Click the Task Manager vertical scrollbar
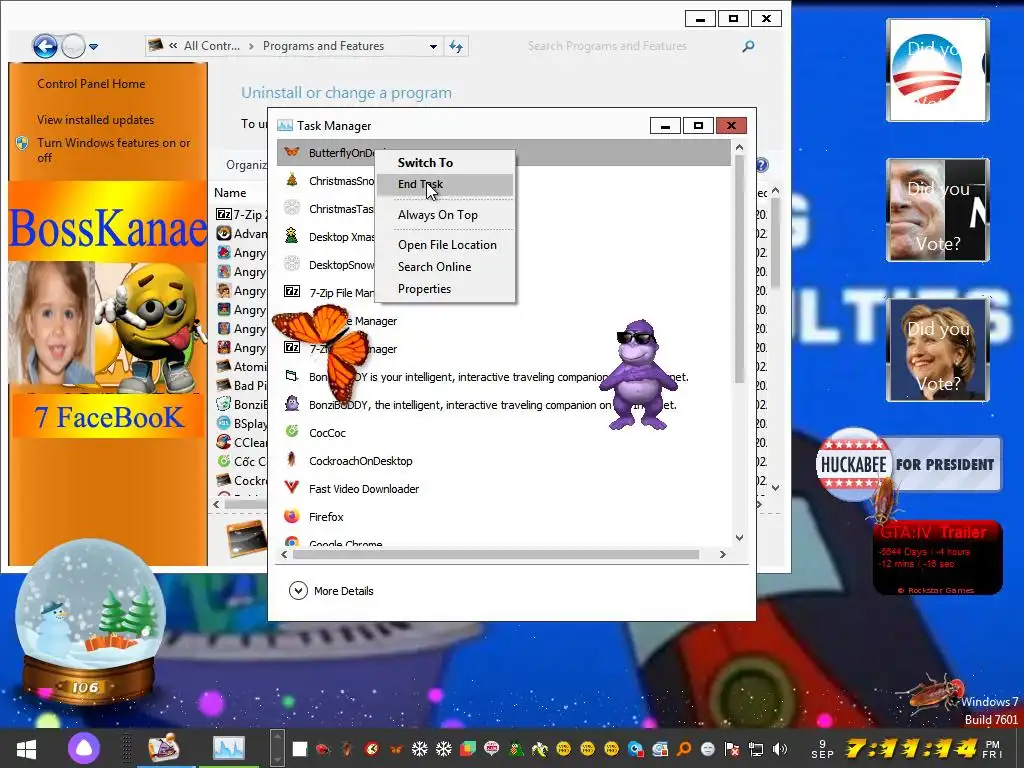Viewport: 1024px width, 768px height. tap(739, 269)
